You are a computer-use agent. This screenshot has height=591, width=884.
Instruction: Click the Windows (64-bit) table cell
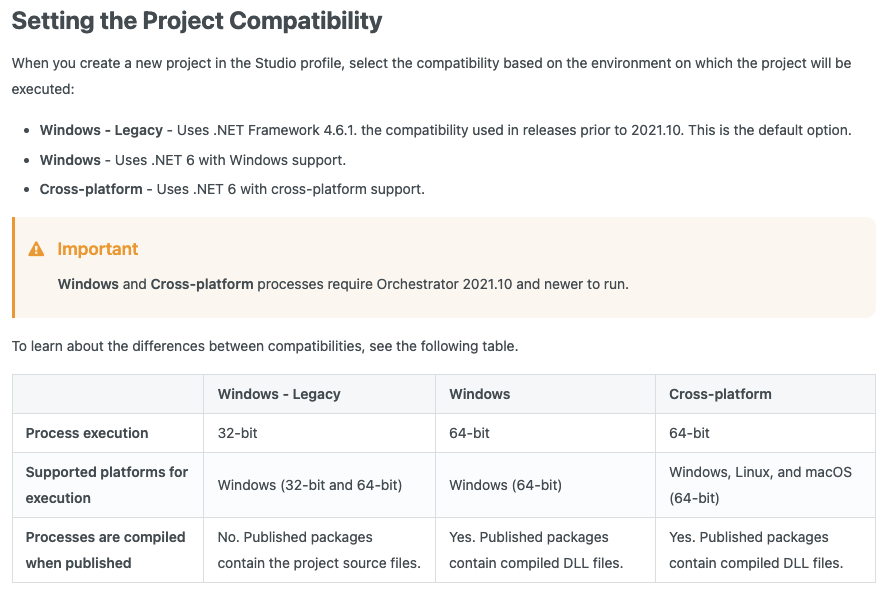pos(505,485)
